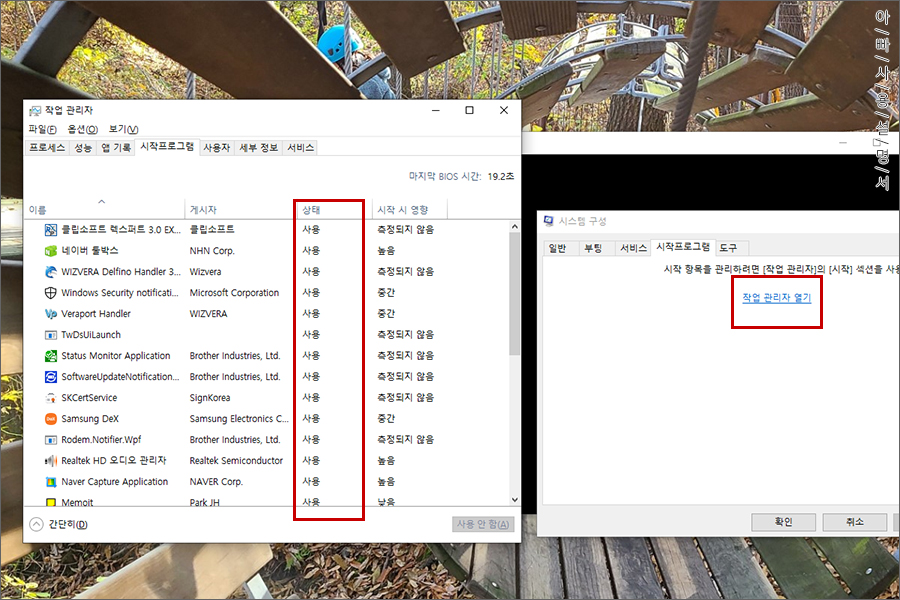Click the Status Monitor Application icon
Image resolution: width=900 pixels, height=600 pixels.
(51, 356)
